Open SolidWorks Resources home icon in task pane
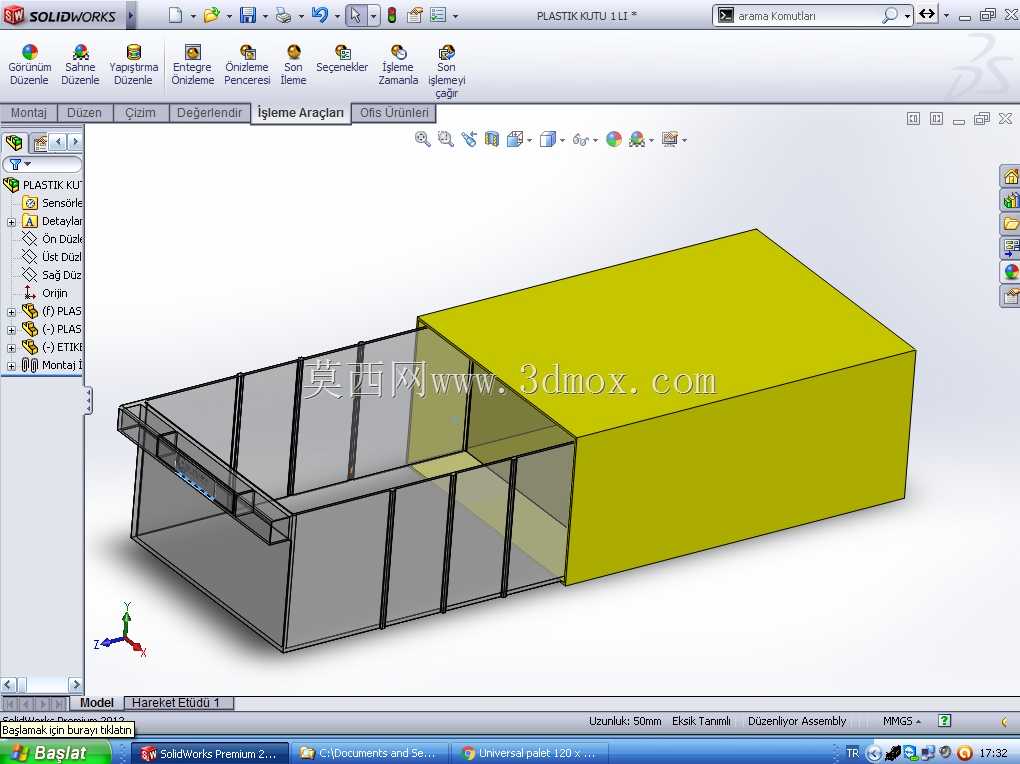The height and width of the screenshot is (764, 1020). coord(1010,176)
